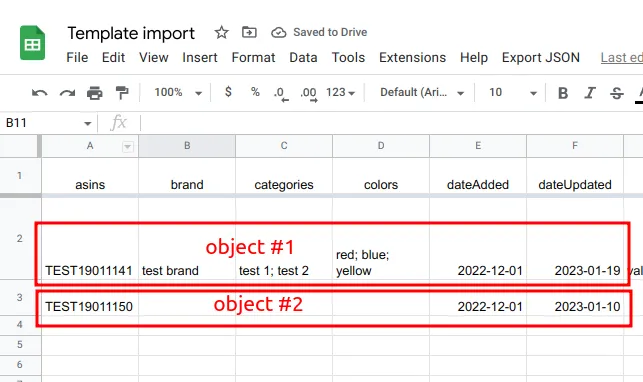Select column E header
643x382 pixels.
tap(478, 146)
